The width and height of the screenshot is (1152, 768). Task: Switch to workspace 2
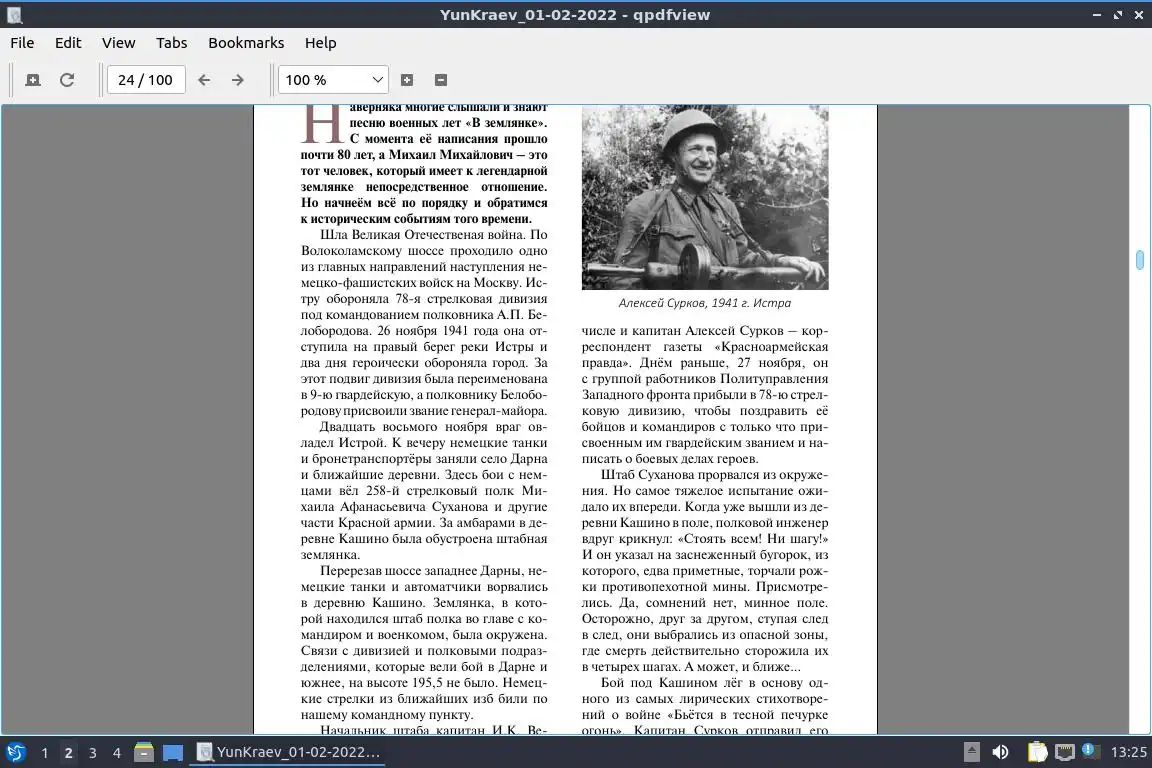point(68,753)
